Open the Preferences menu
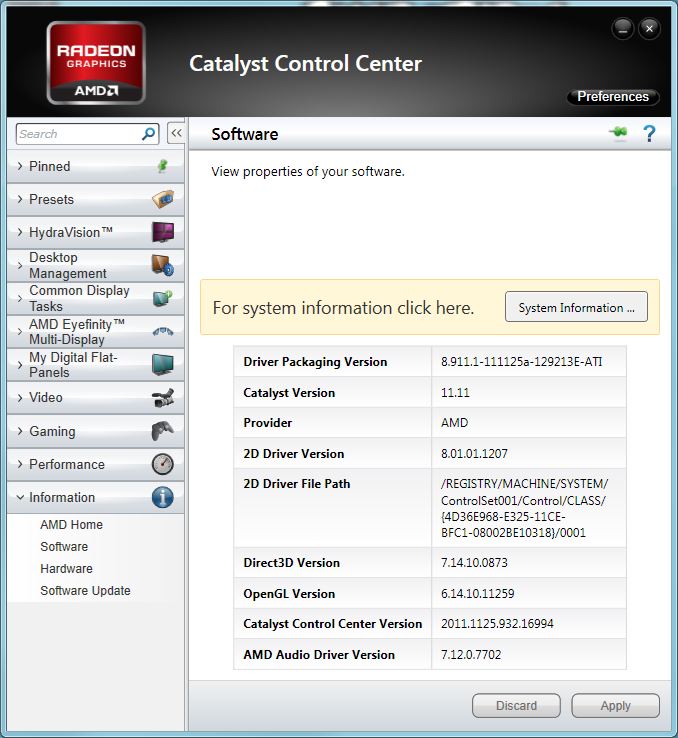 [x=613, y=96]
